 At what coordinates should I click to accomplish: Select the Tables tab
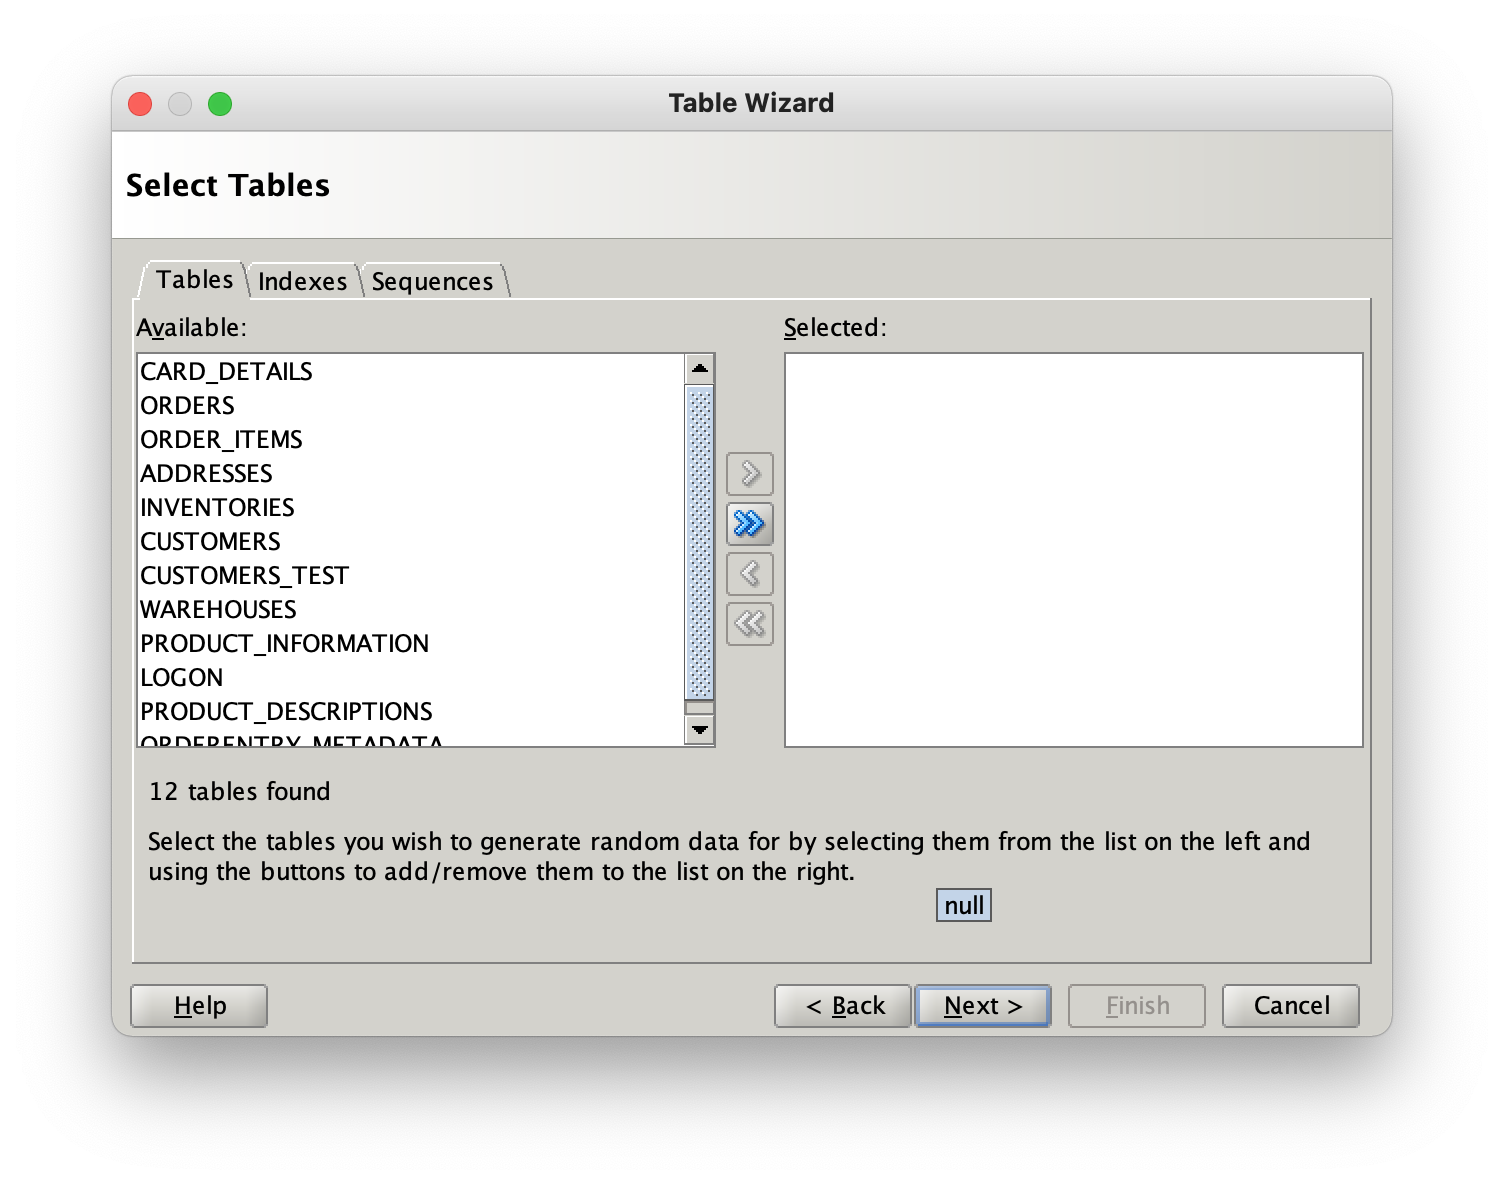pyautogui.click(x=194, y=279)
